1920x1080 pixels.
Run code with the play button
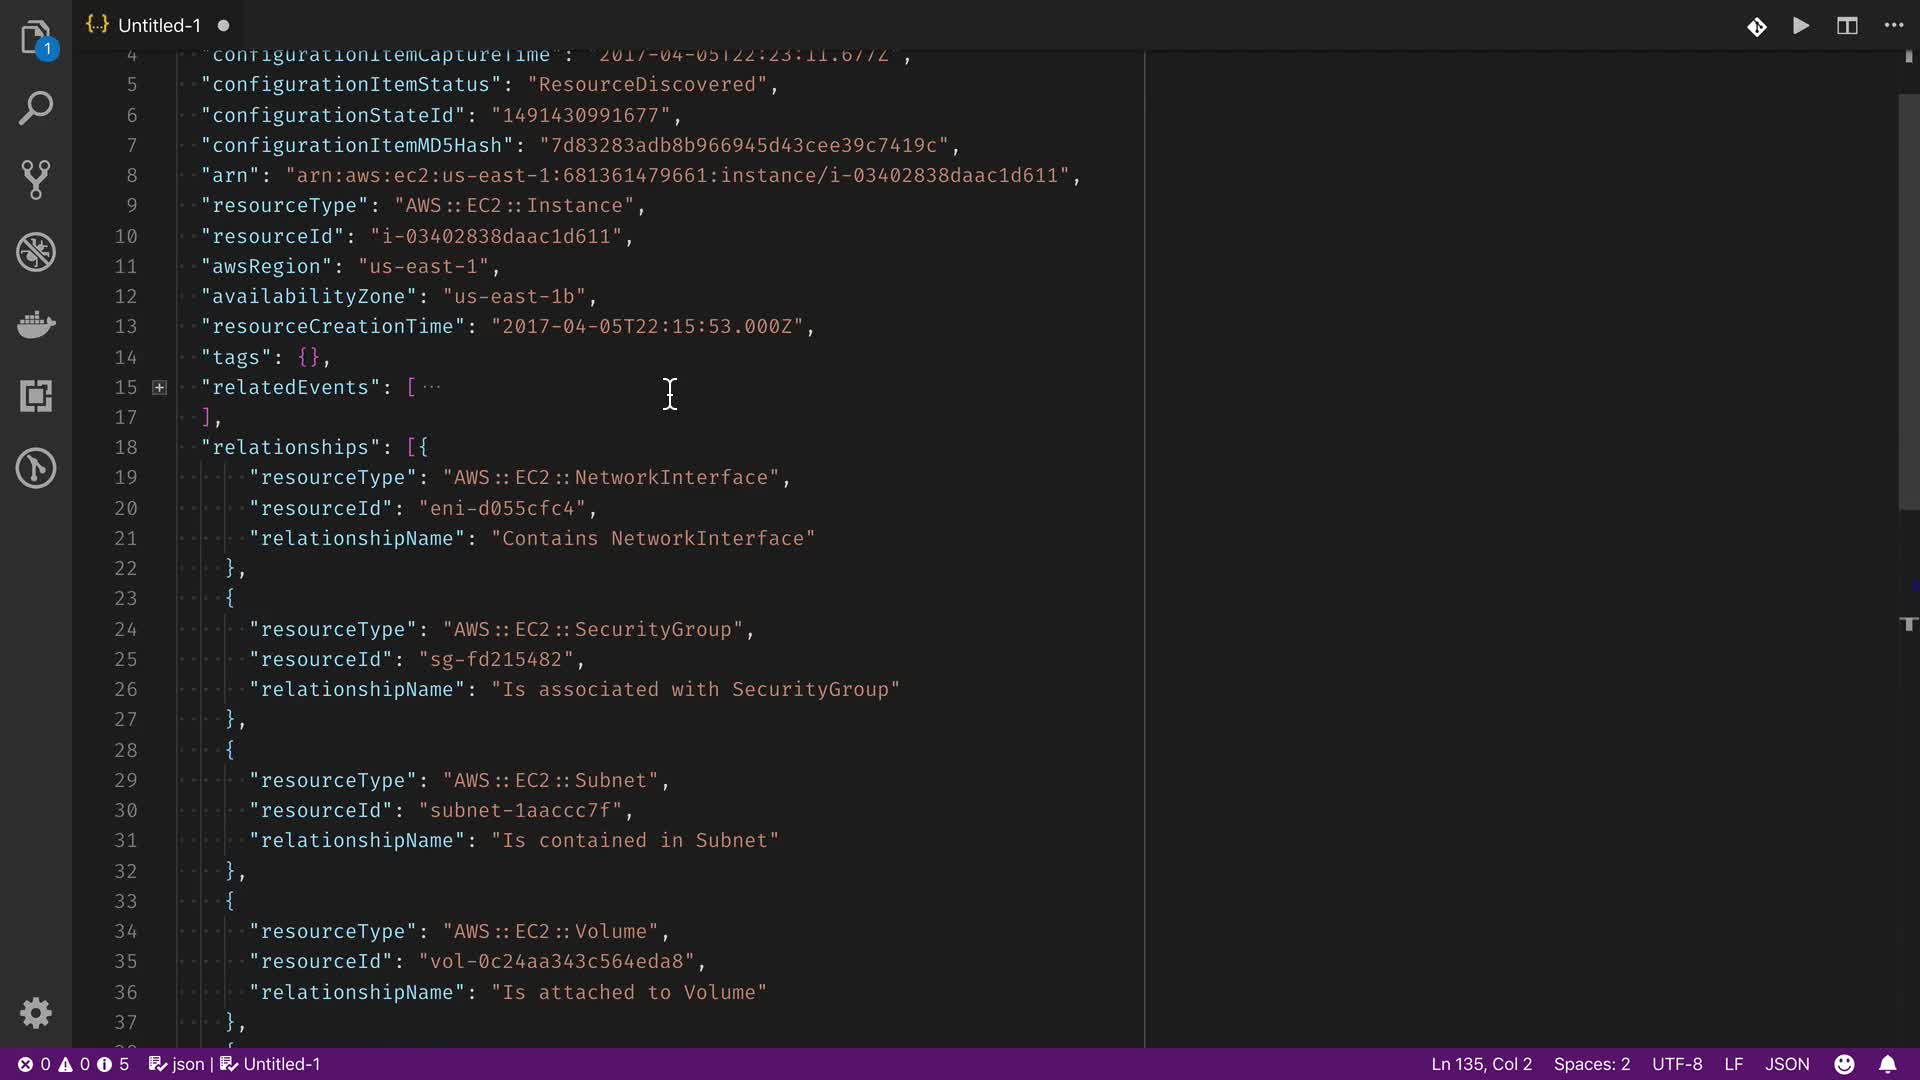point(1801,26)
